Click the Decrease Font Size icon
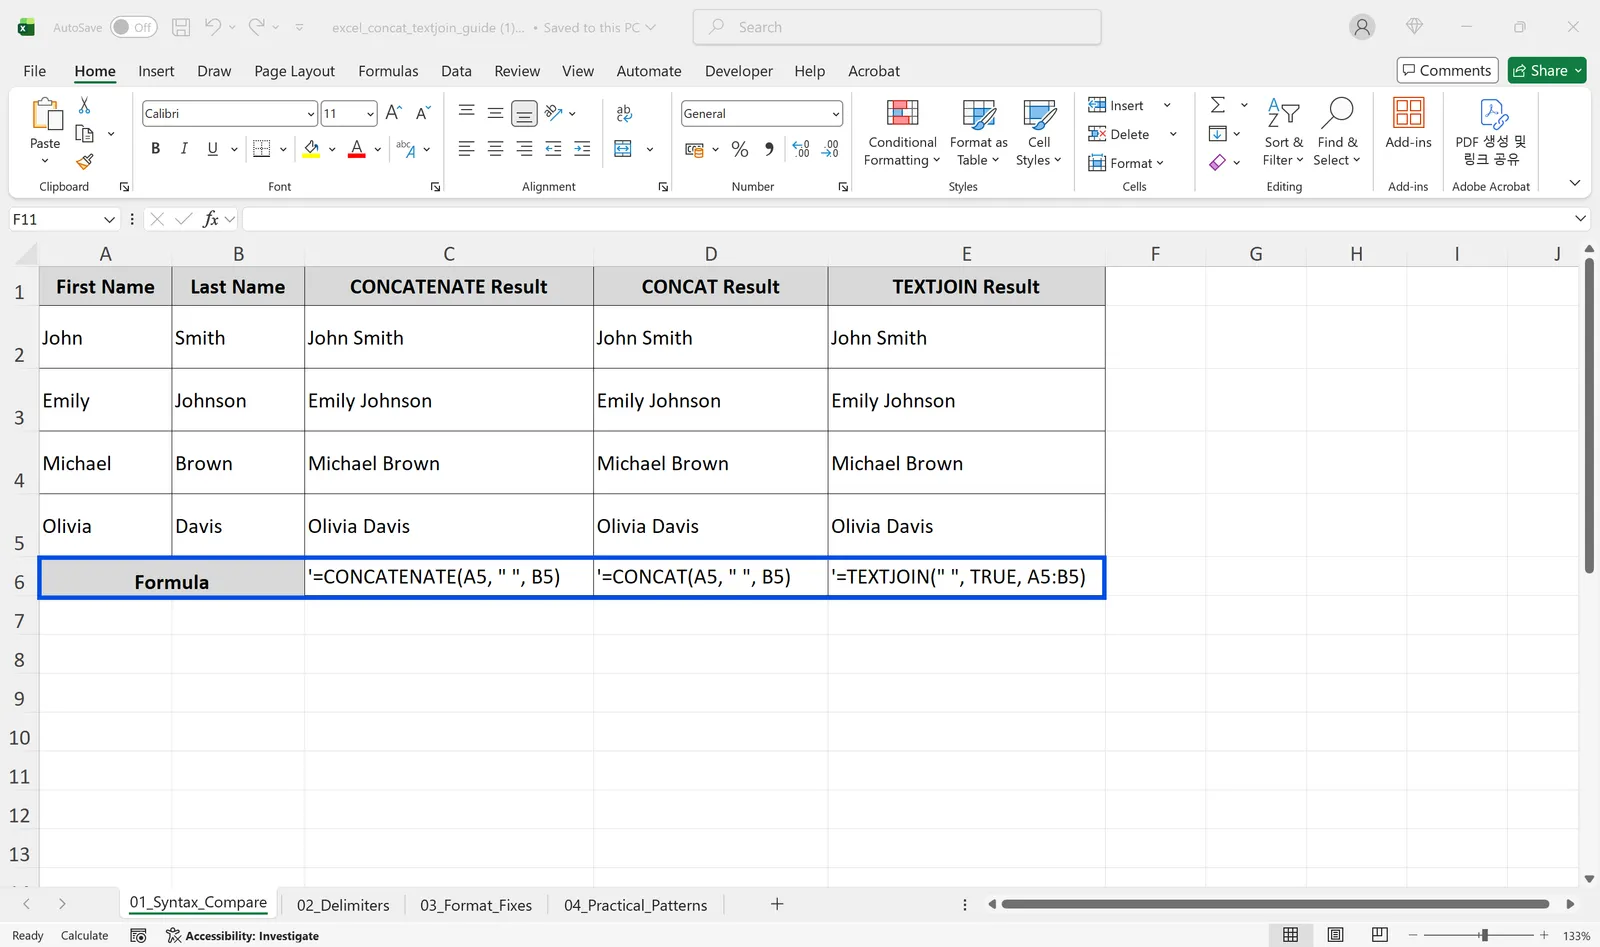 (423, 113)
